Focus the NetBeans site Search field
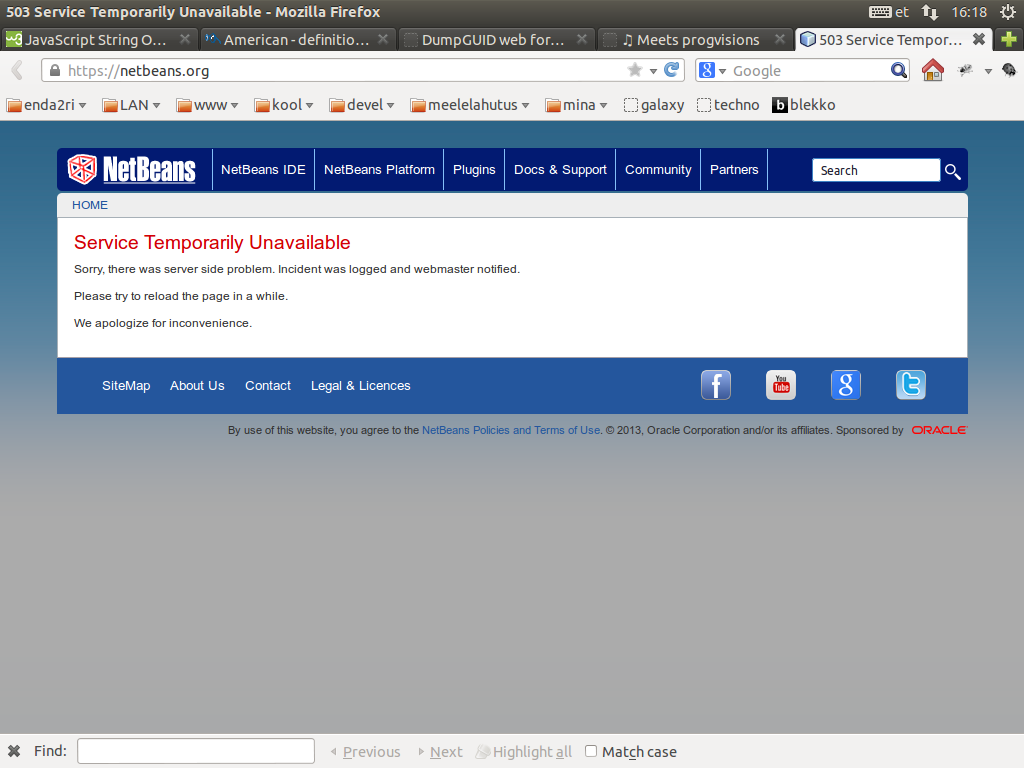The width and height of the screenshot is (1024, 768). pyautogui.click(x=876, y=170)
